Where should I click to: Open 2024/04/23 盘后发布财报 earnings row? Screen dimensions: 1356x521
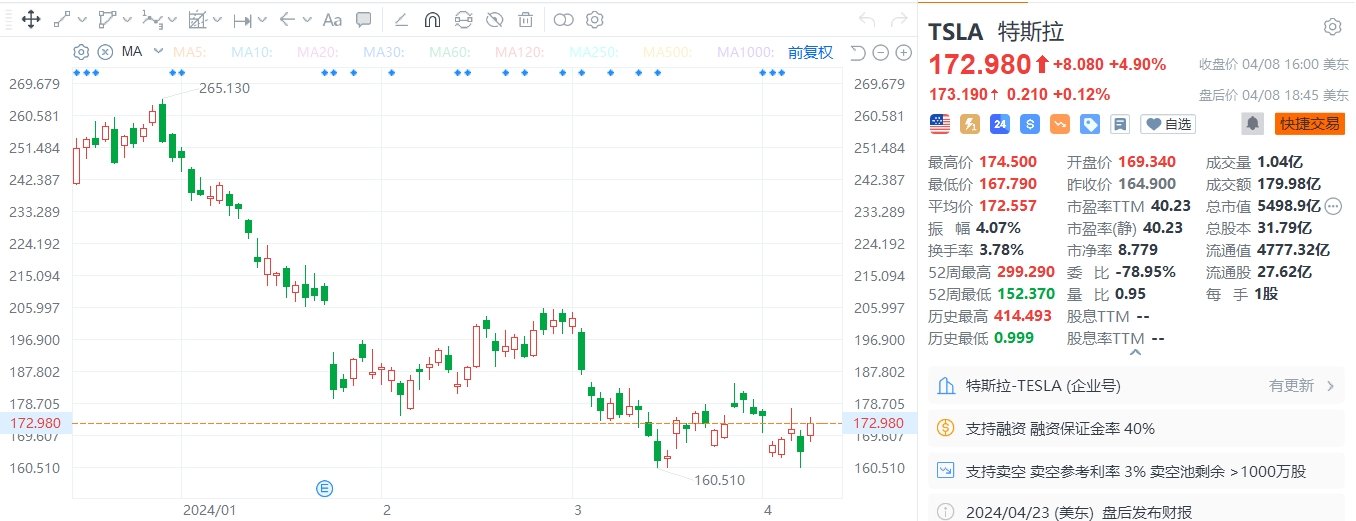(1136, 509)
